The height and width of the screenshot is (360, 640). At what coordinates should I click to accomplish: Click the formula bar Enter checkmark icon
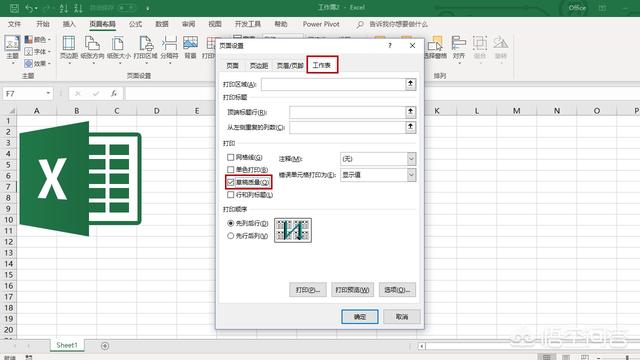96,94
